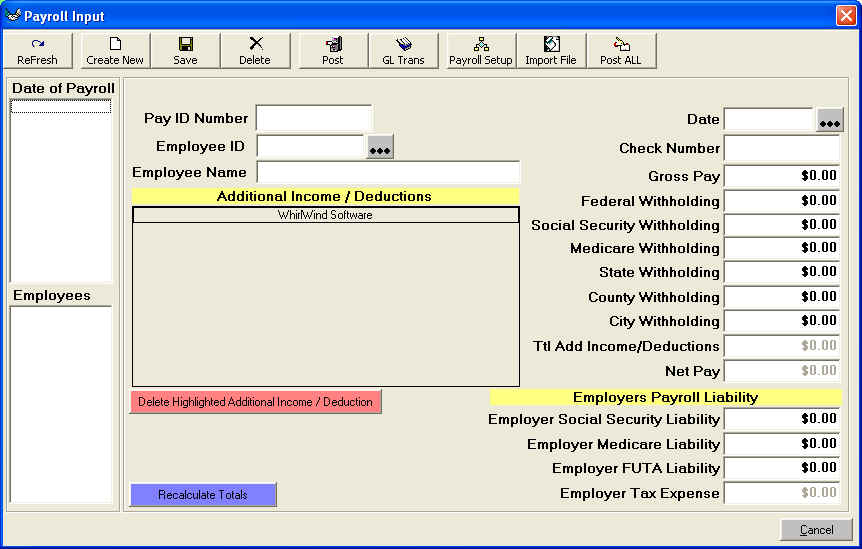Click the ReFresh toolbar icon
Image resolution: width=862 pixels, height=549 pixels.
tap(38, 44)
